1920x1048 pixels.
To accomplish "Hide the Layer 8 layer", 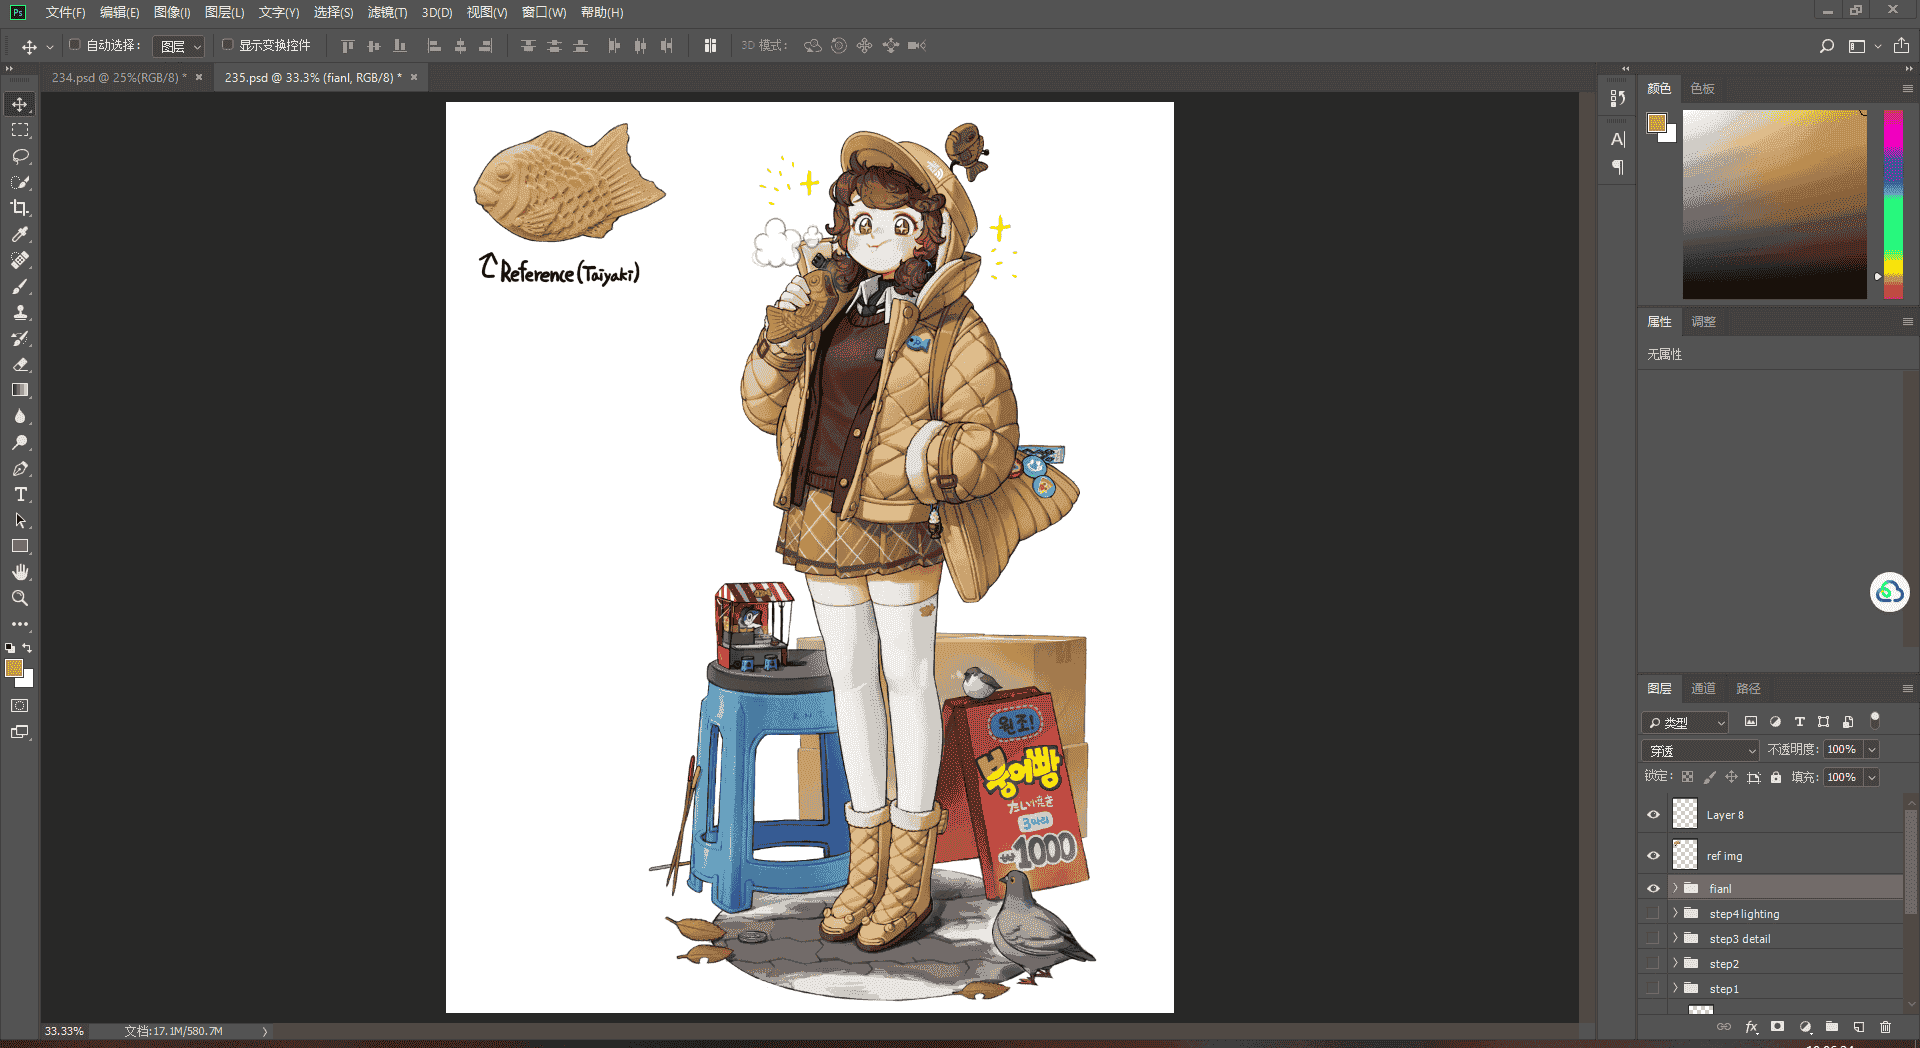I will coord(1653,815).
